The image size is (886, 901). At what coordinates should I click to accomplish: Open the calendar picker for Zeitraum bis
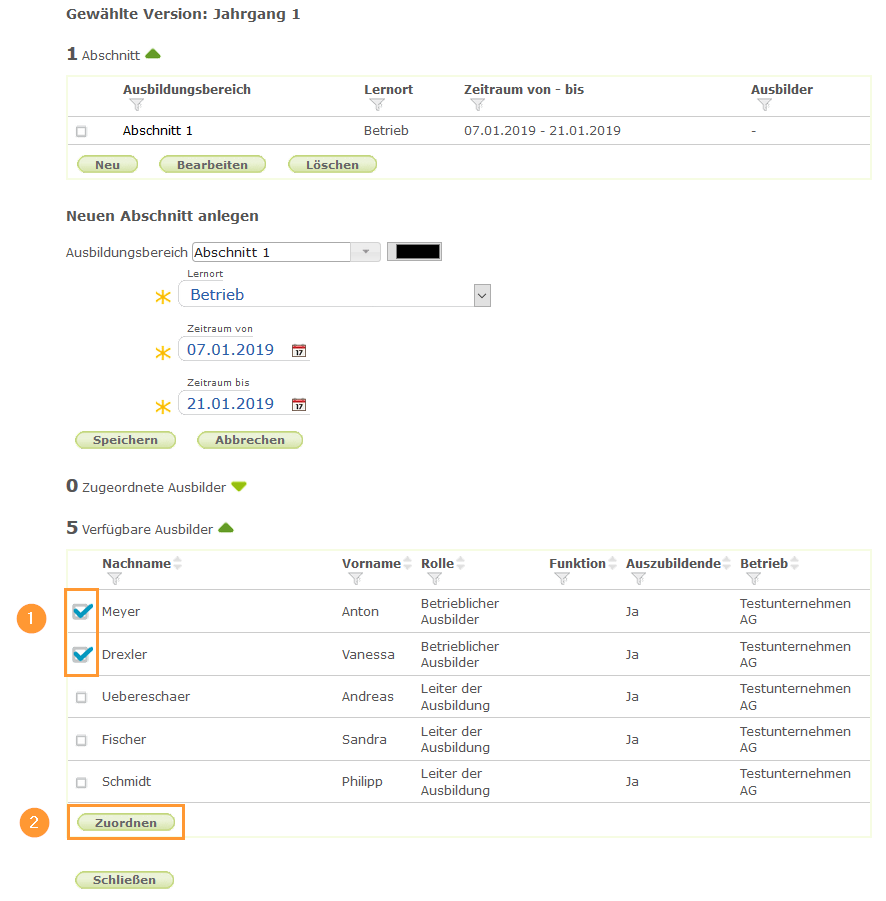(298, 404)
